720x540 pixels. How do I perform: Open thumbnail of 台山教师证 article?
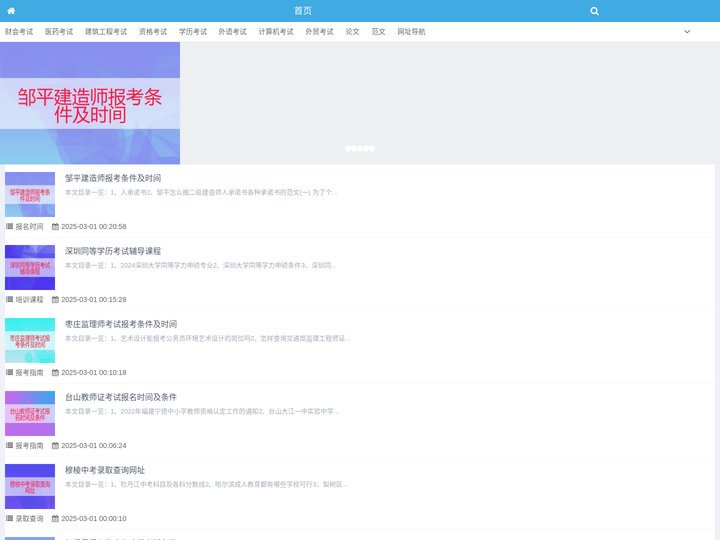pos(30,413)
